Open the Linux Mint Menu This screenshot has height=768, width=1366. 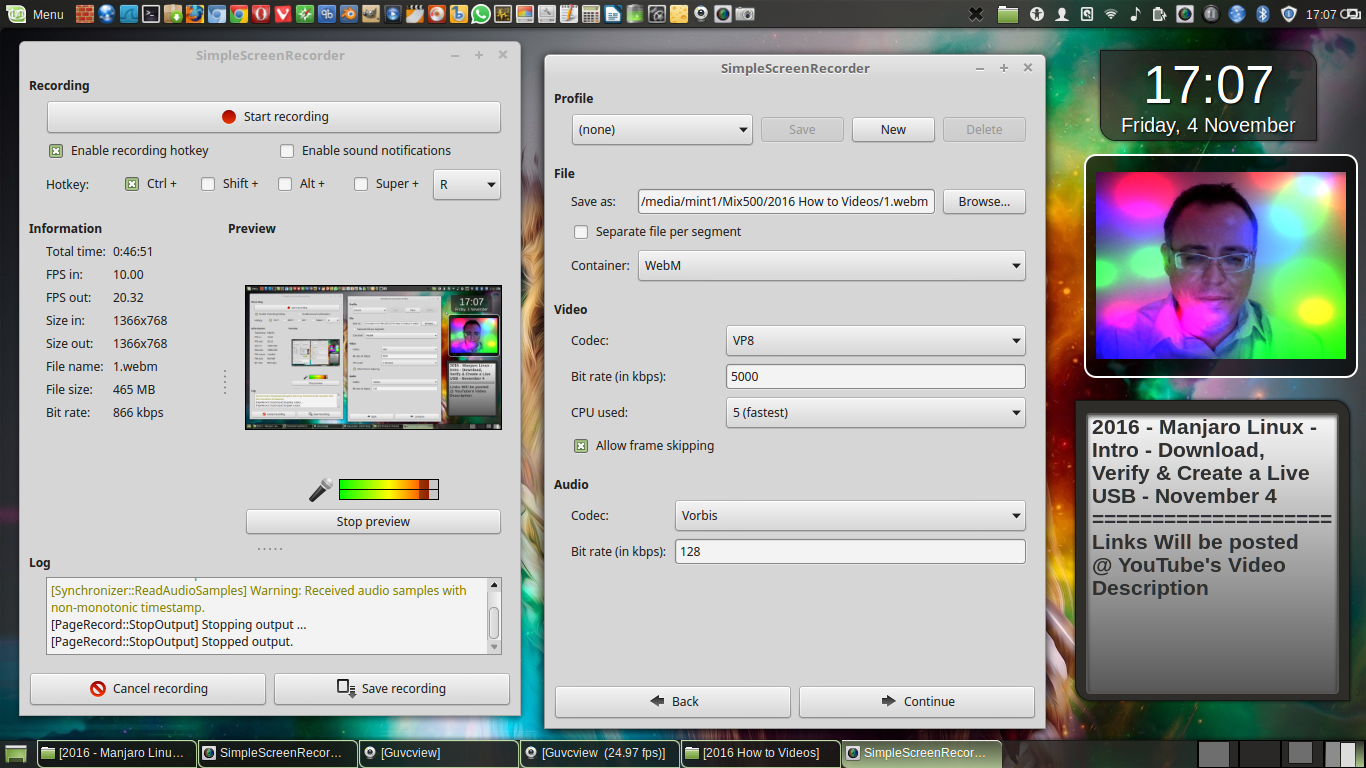(35, 14)
